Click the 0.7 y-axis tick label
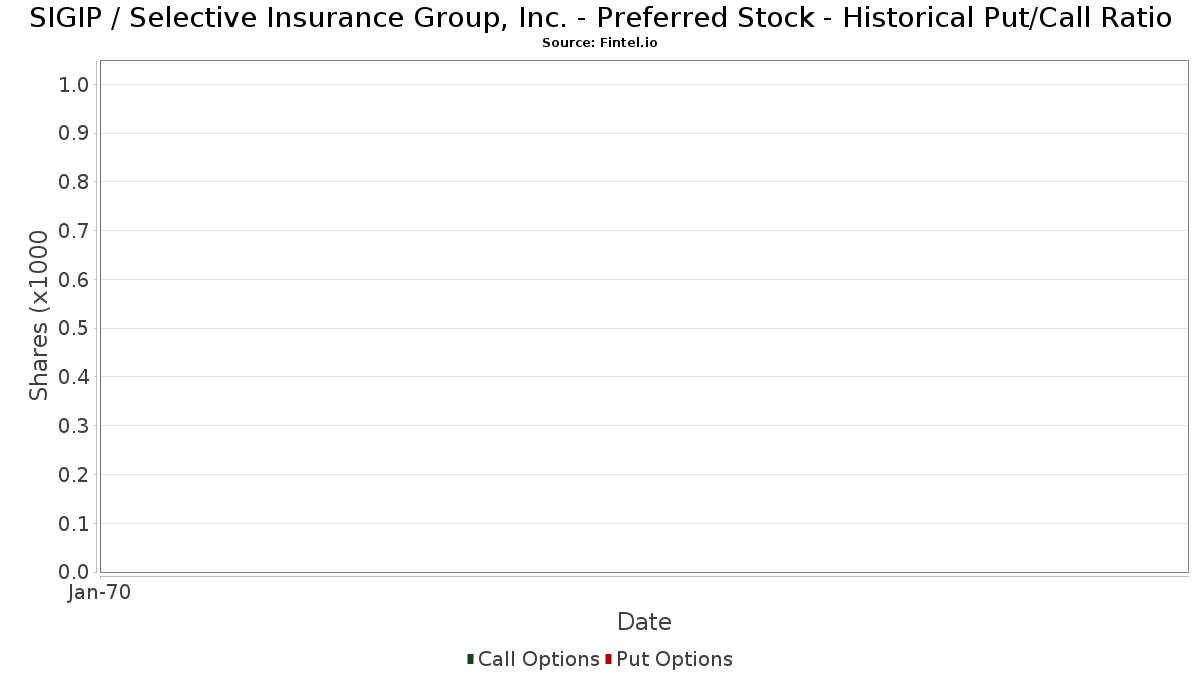The image size is (1200, 675). 74,231
